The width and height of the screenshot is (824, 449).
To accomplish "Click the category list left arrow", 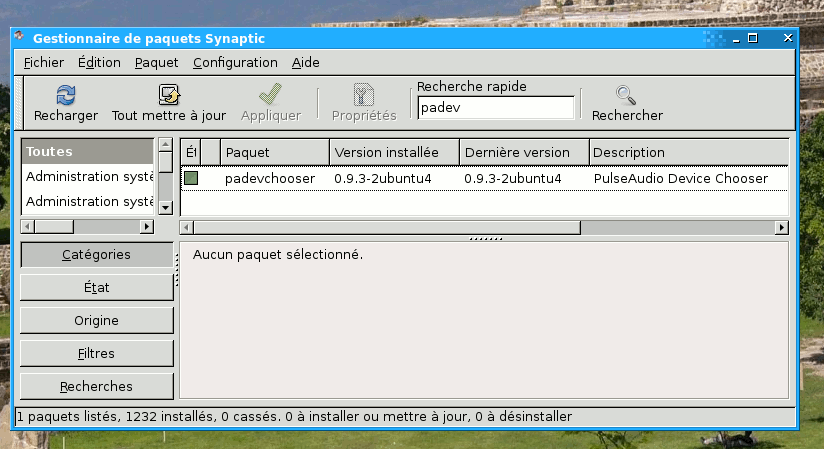I will coord(27,227).
